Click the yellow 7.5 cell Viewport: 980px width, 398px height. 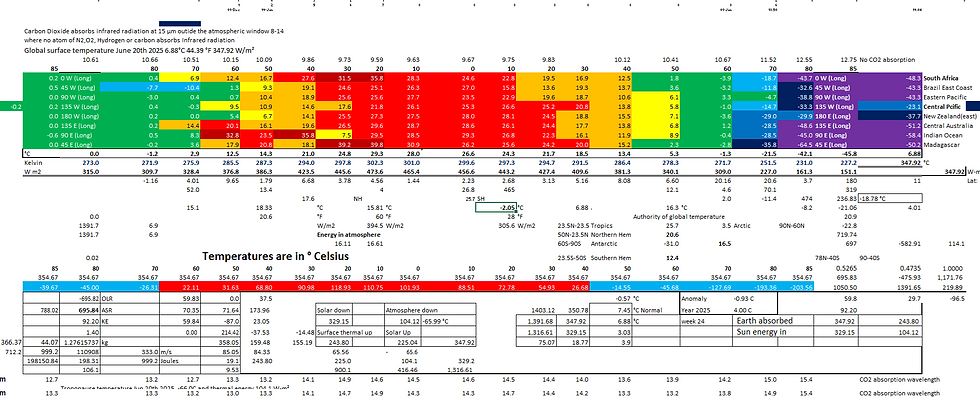click(x=334, y=135)
